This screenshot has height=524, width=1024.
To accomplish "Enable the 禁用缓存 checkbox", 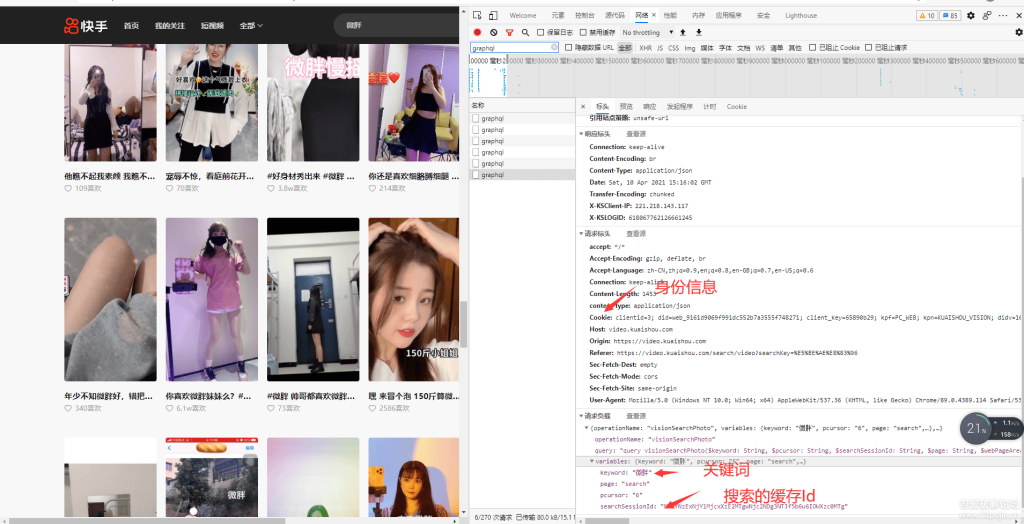I will [x=583, y=32].
